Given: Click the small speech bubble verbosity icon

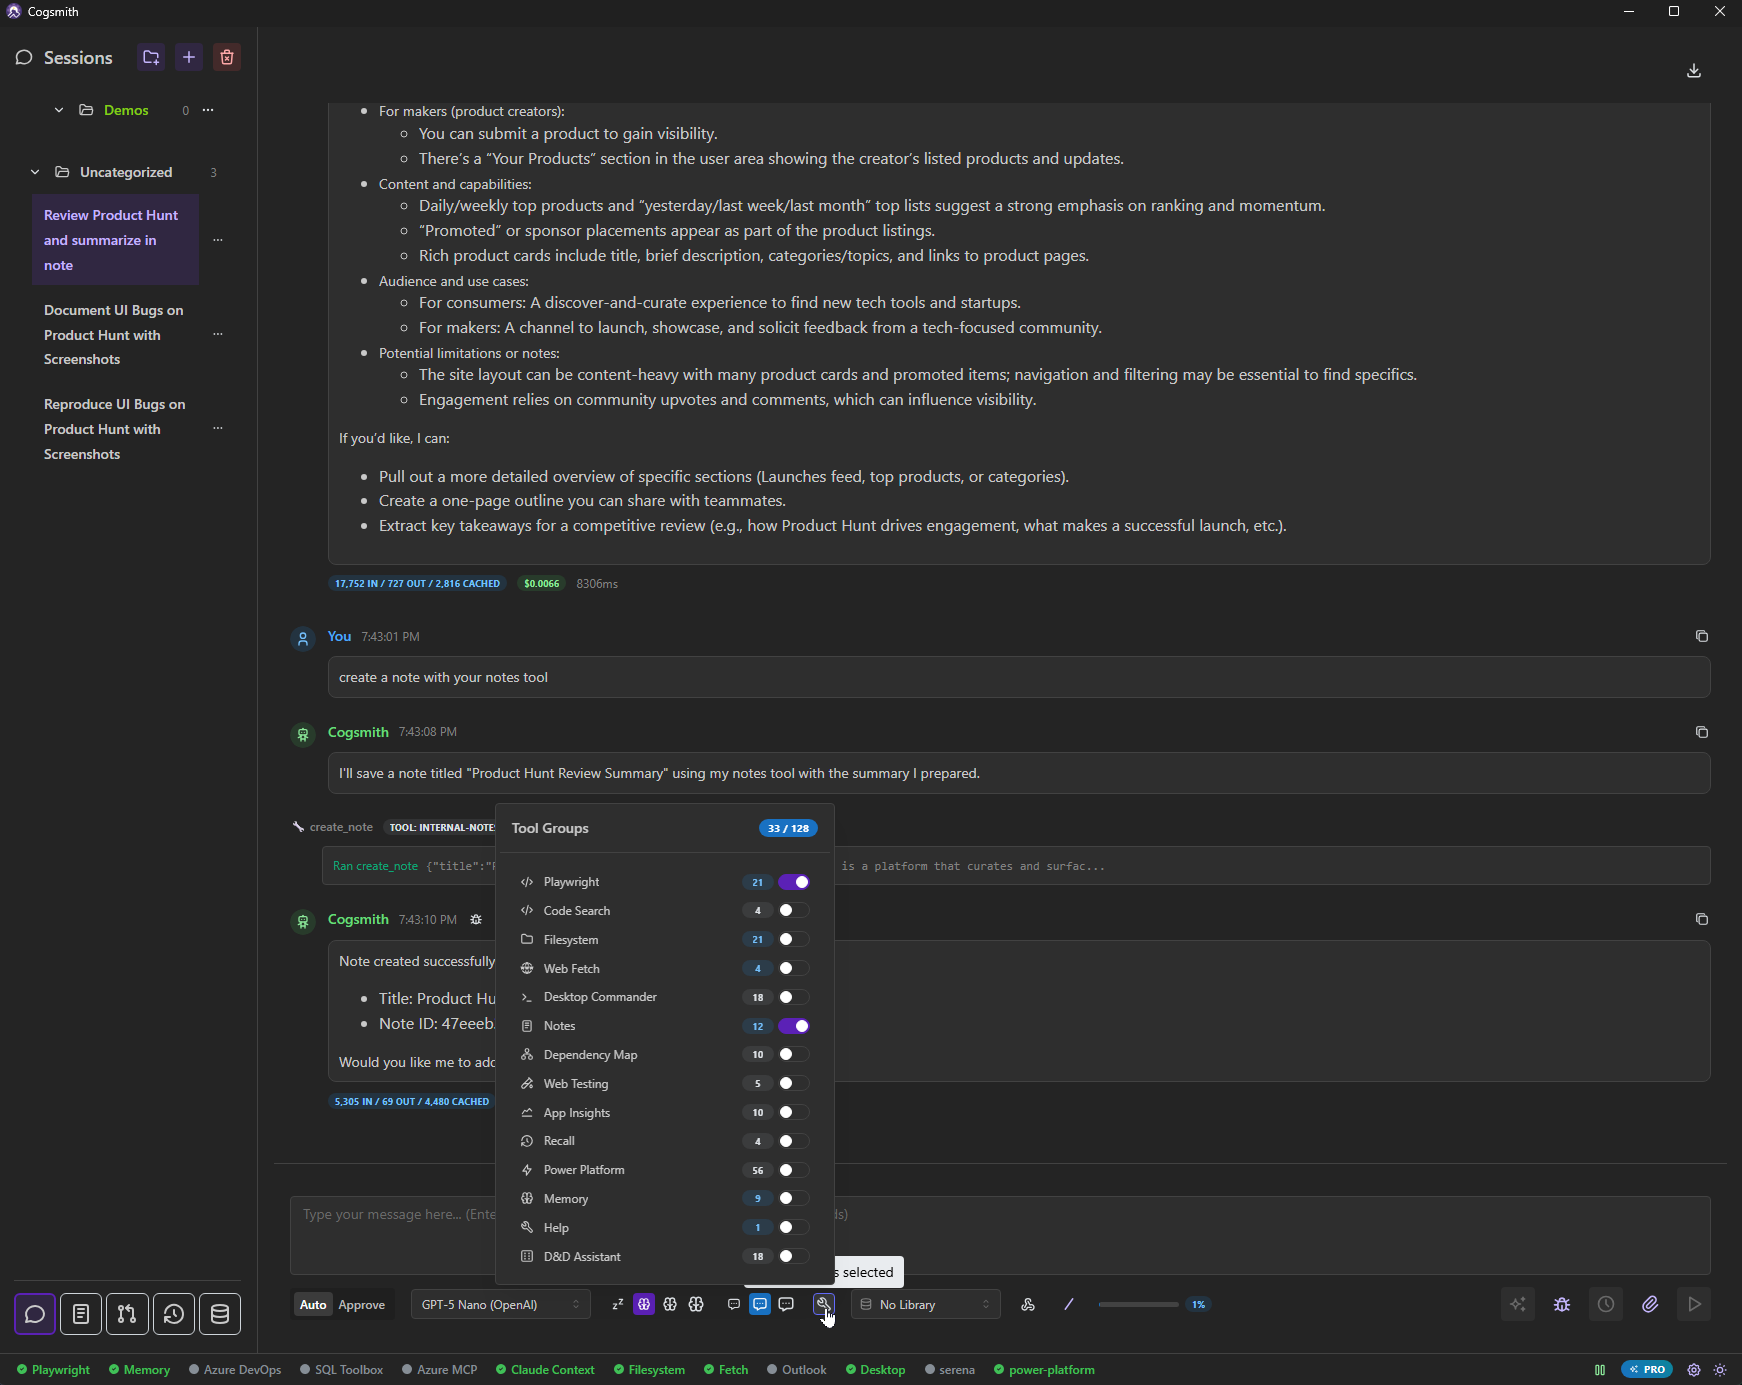Looking at the screenshot, I should 734,1304.
